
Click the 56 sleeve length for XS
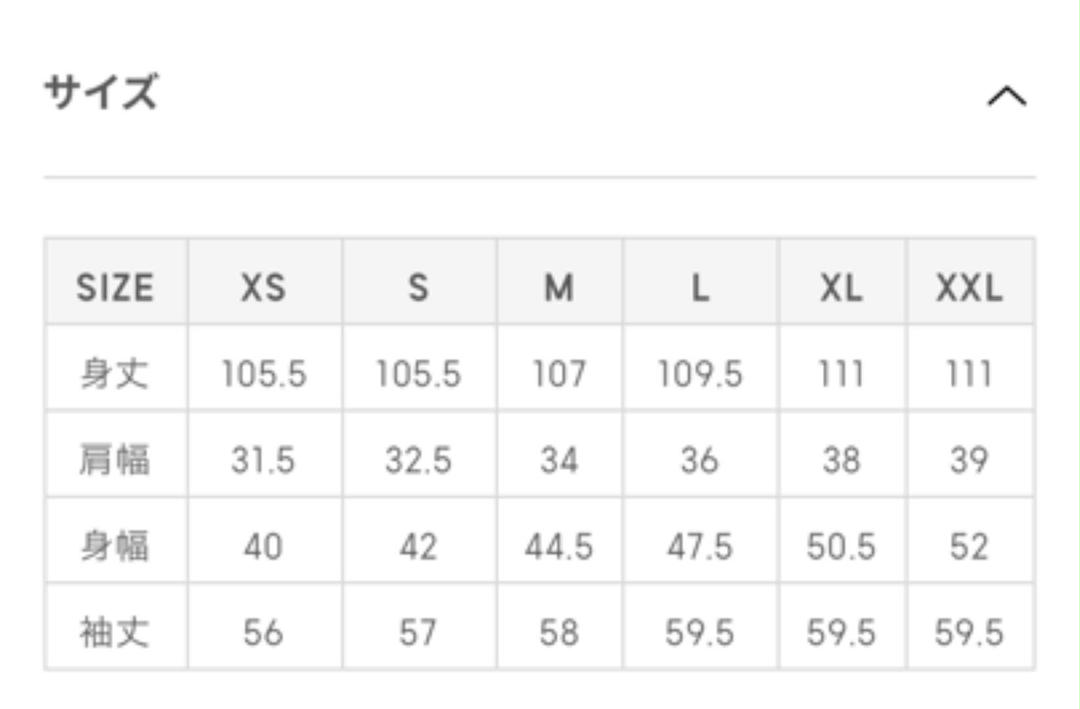[x=263, y=633]
